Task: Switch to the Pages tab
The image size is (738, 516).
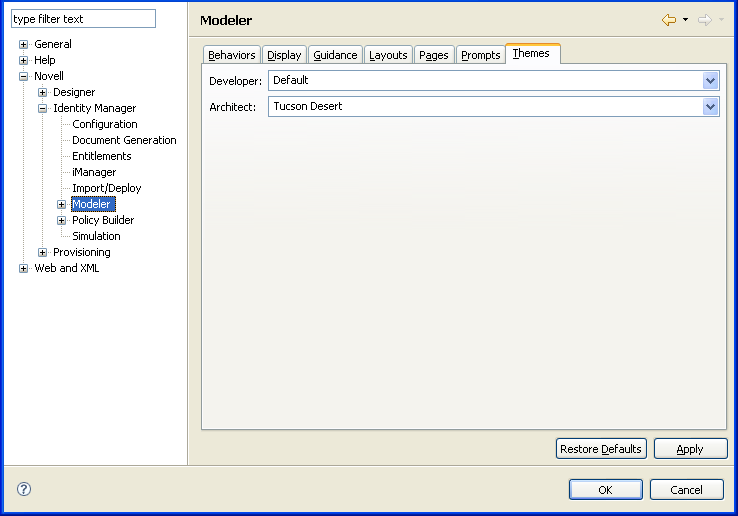Action: click(434, 55)
